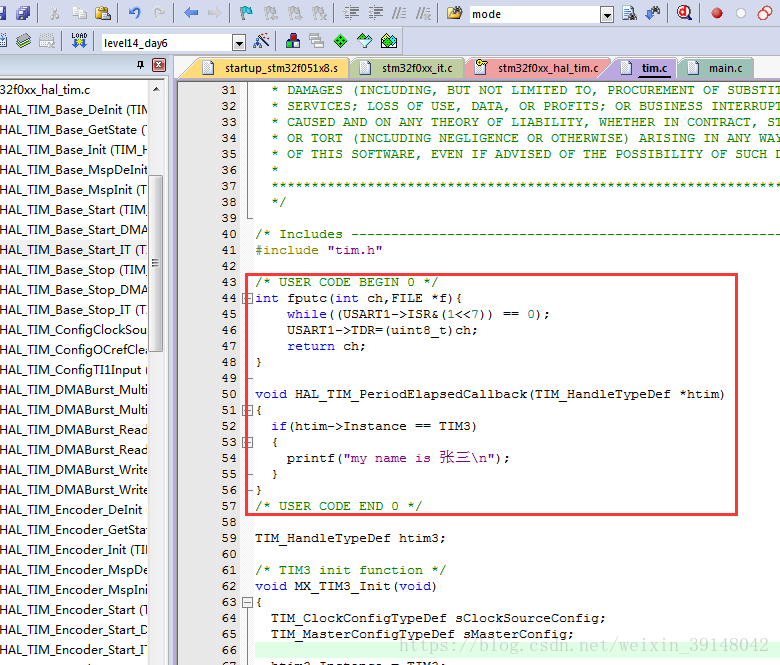Toggle breakpoint with the red dot
The image size is (780, 665).
[x=717, y=13]
